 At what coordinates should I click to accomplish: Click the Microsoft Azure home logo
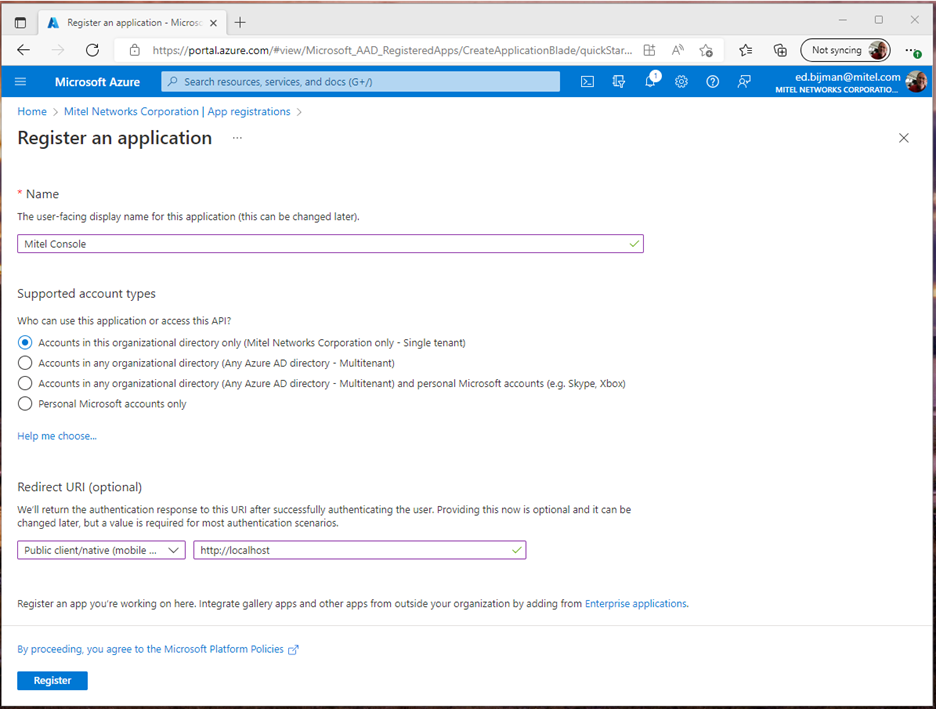[97, 82]
